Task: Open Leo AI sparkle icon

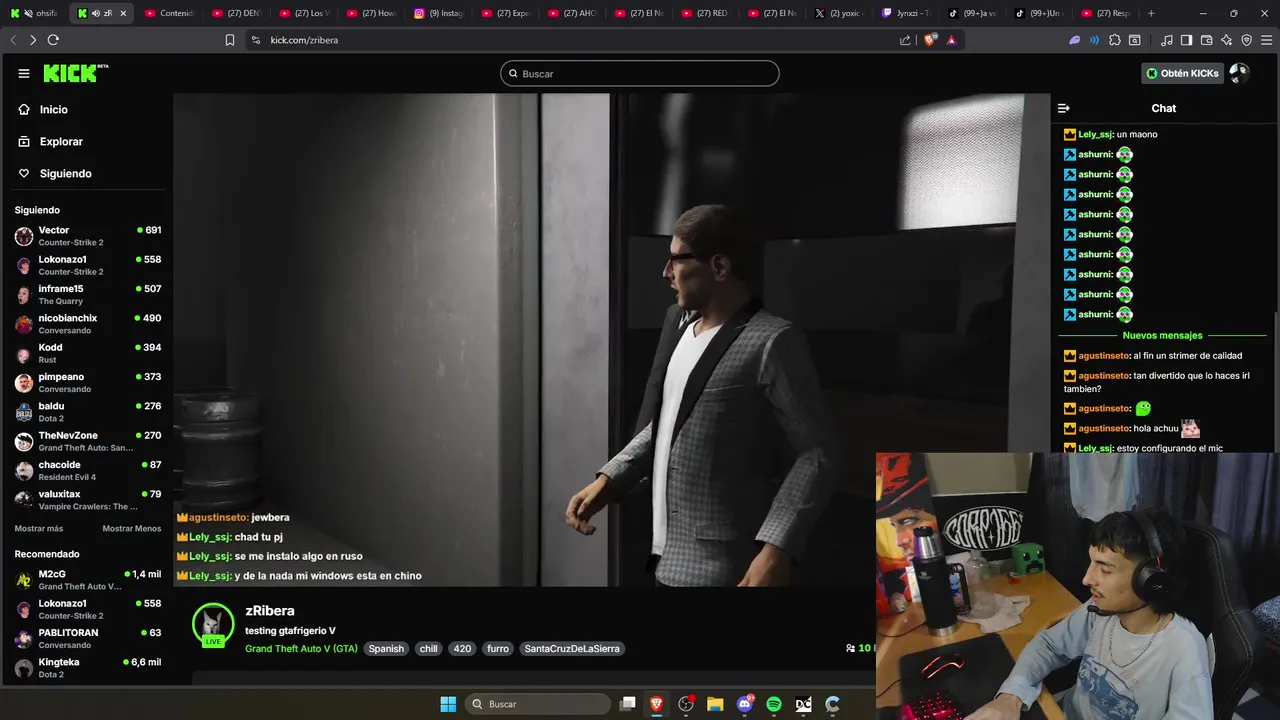Action: [x=1226, y=40]
